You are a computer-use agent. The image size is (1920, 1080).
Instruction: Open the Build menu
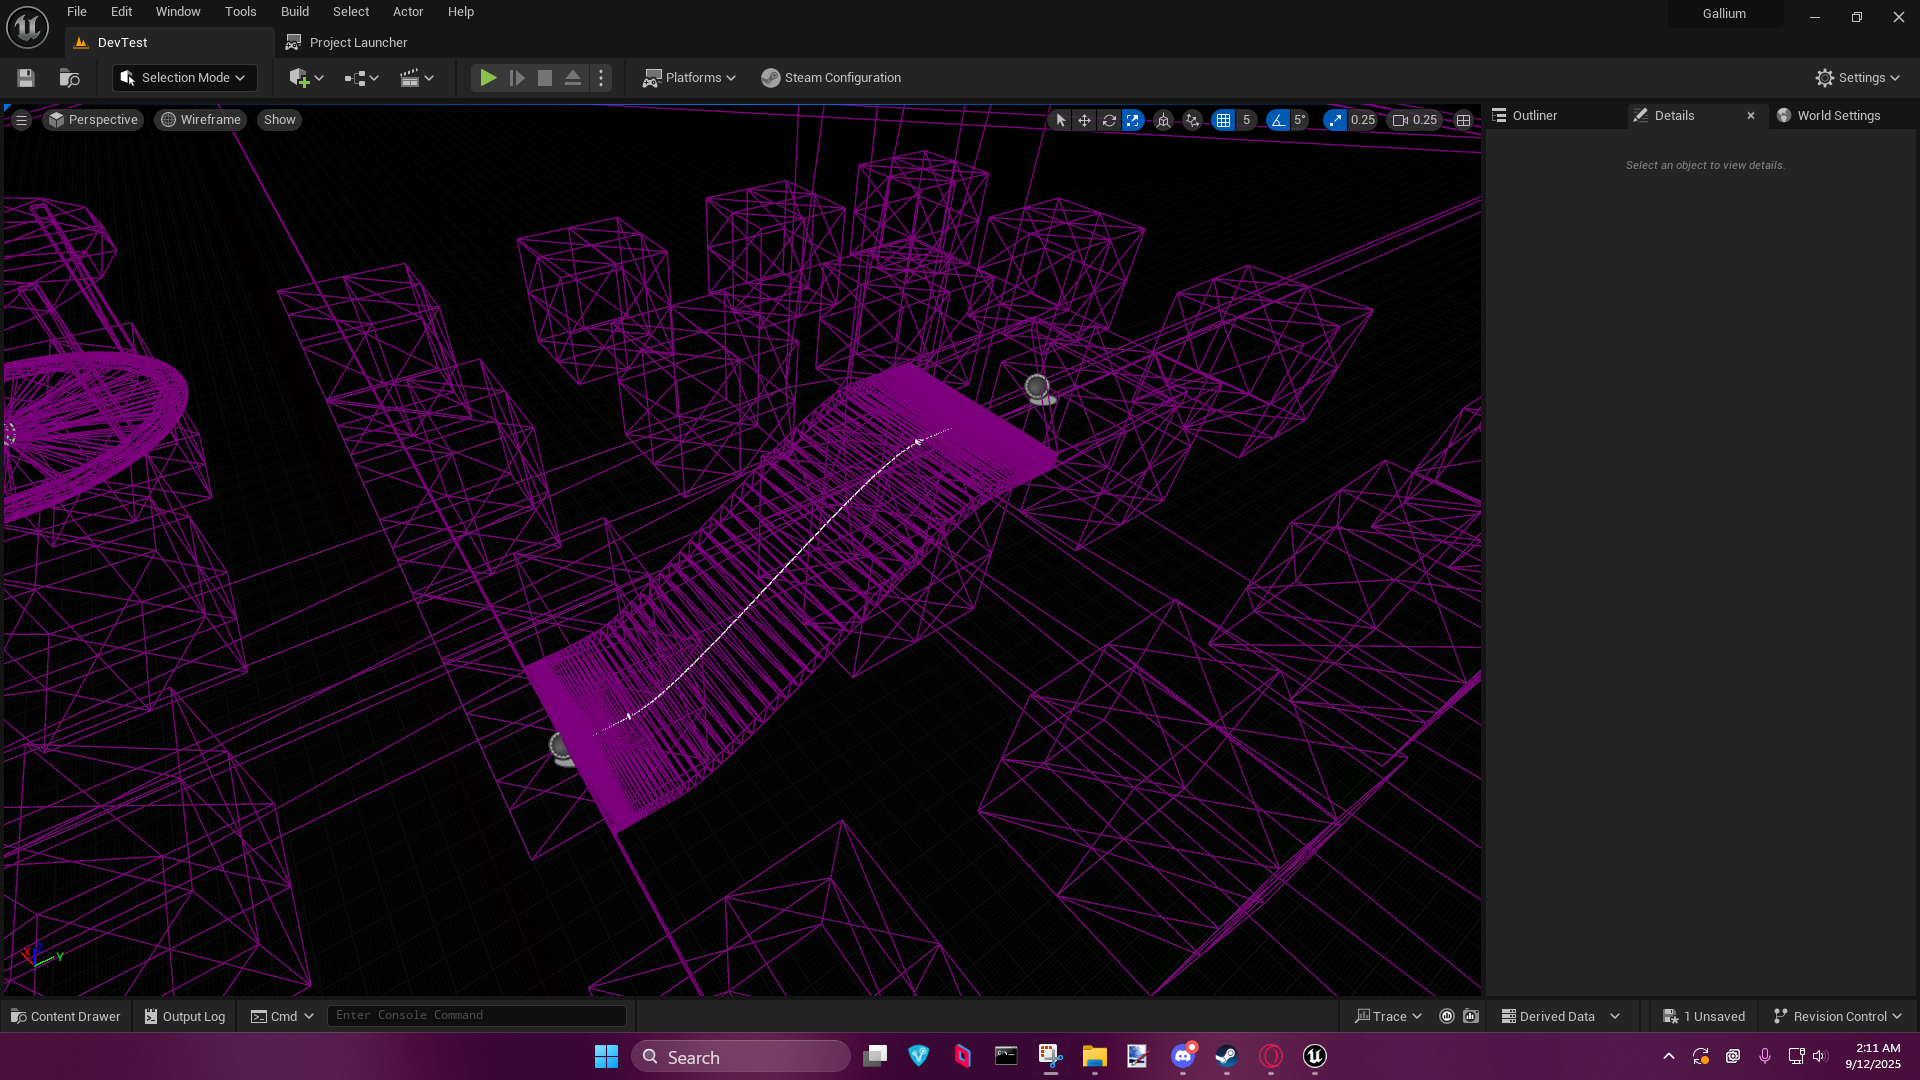pos(294,12)
